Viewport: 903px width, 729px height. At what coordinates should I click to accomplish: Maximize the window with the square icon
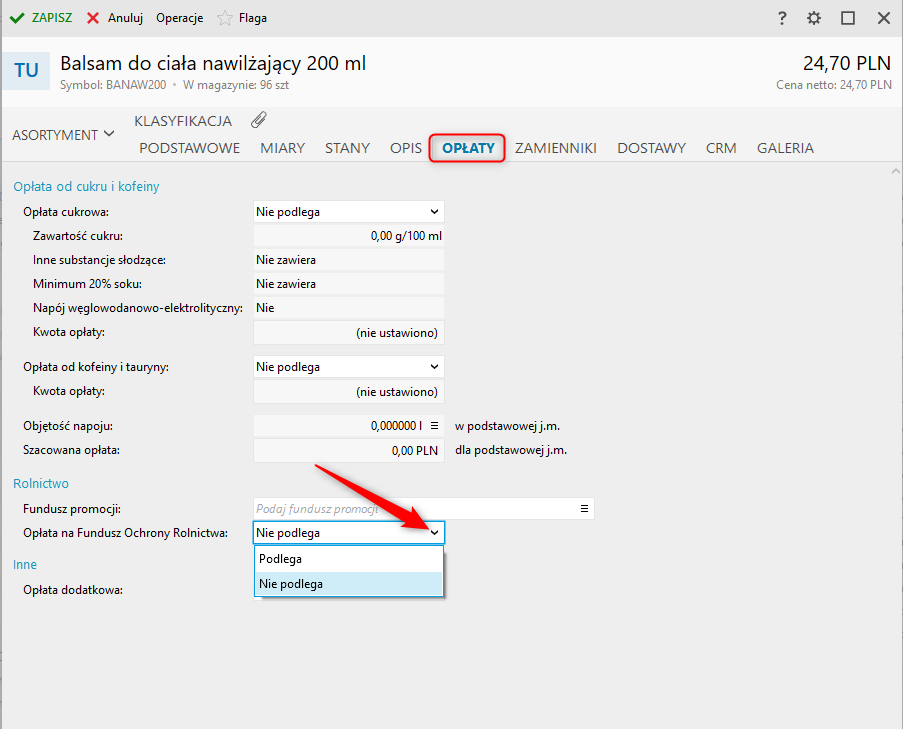click(x=848, y=18)
